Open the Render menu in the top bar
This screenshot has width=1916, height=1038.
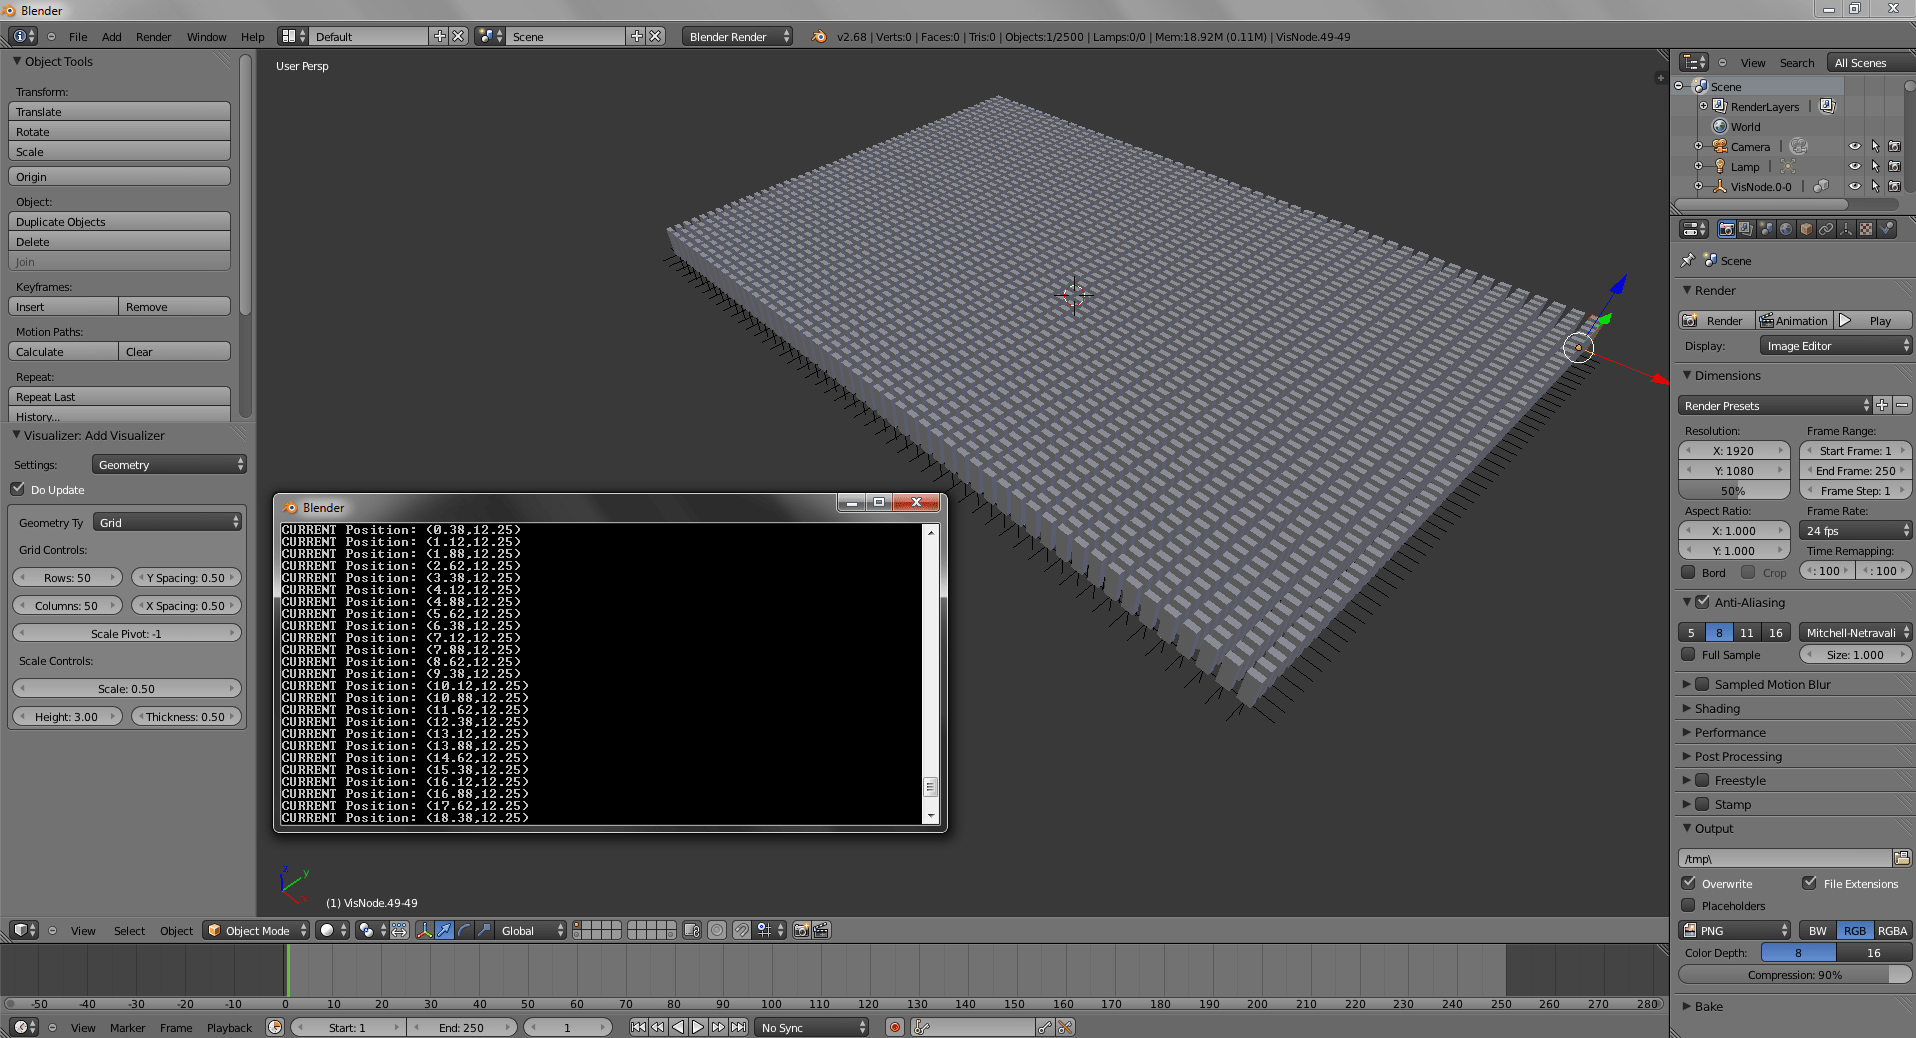pyautogui.click(x=152, y=36)
